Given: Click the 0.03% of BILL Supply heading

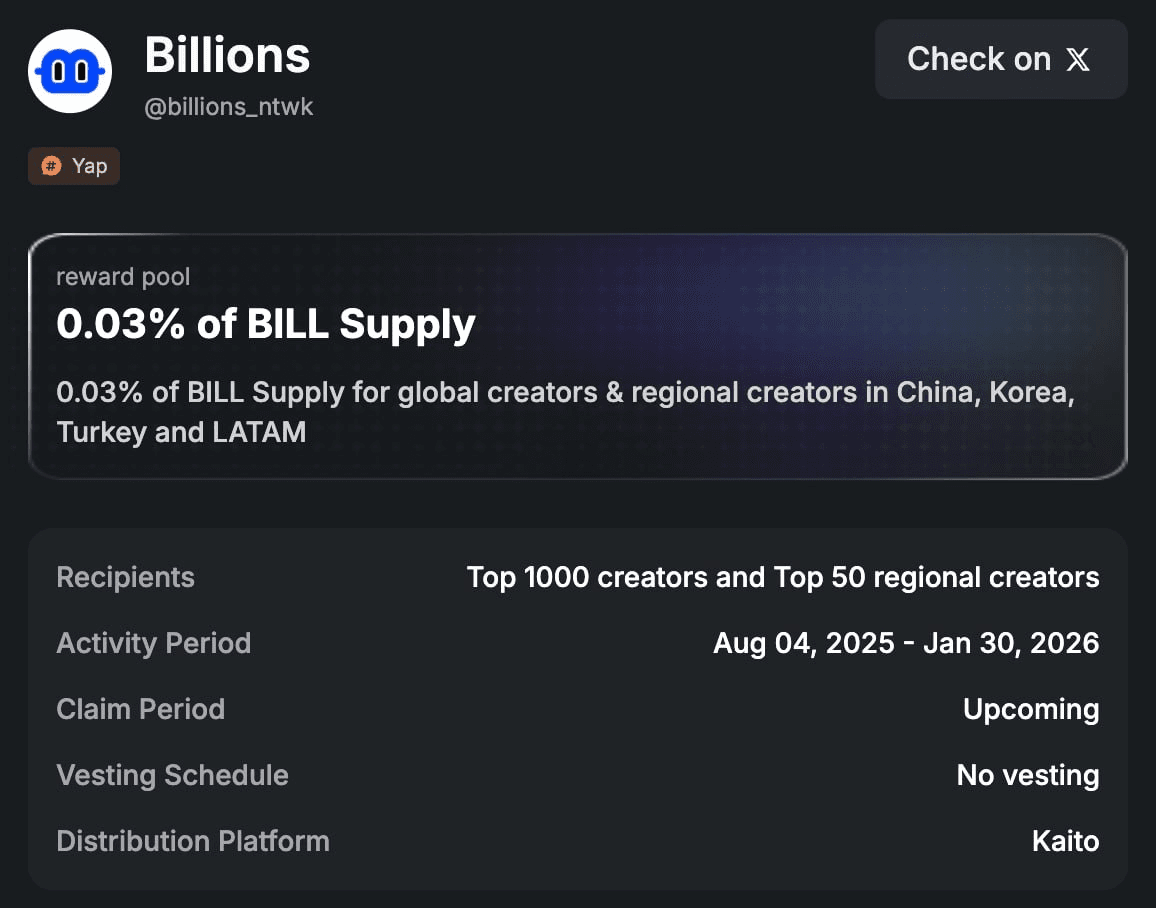Looking at the screenshot, I should tap(266, 324).
